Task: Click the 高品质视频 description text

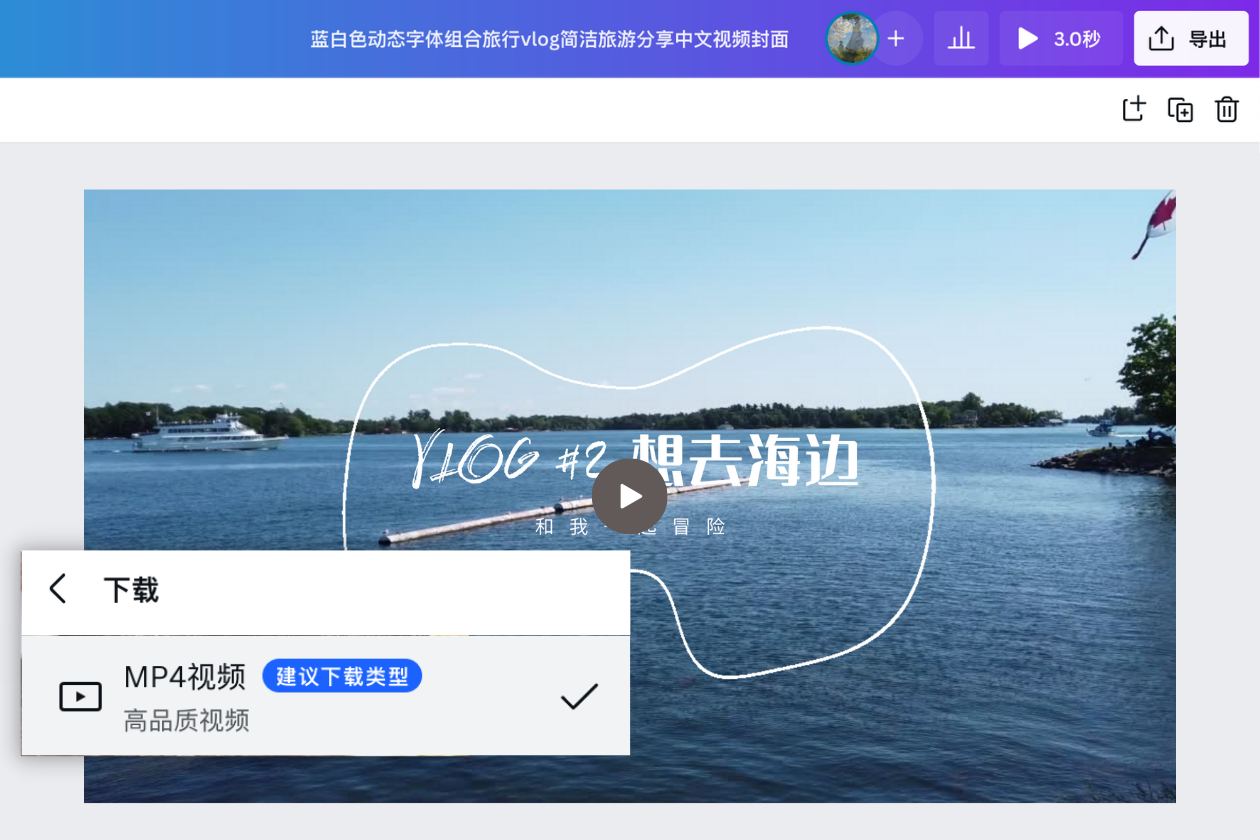Action: click(x=186, y=720)
